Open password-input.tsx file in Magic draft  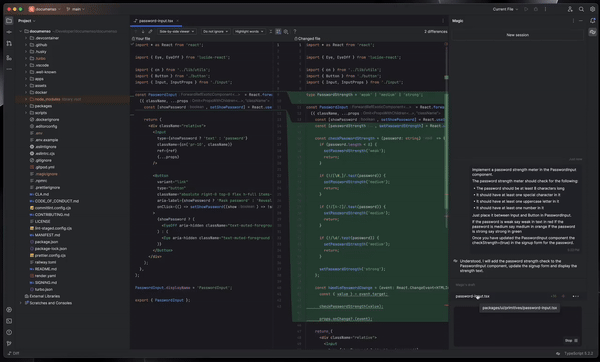click(472, 296)
